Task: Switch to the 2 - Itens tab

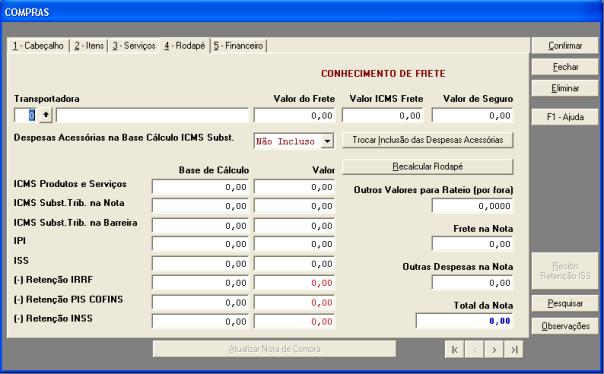Action: pyautogui.click(x=89, y=45)
